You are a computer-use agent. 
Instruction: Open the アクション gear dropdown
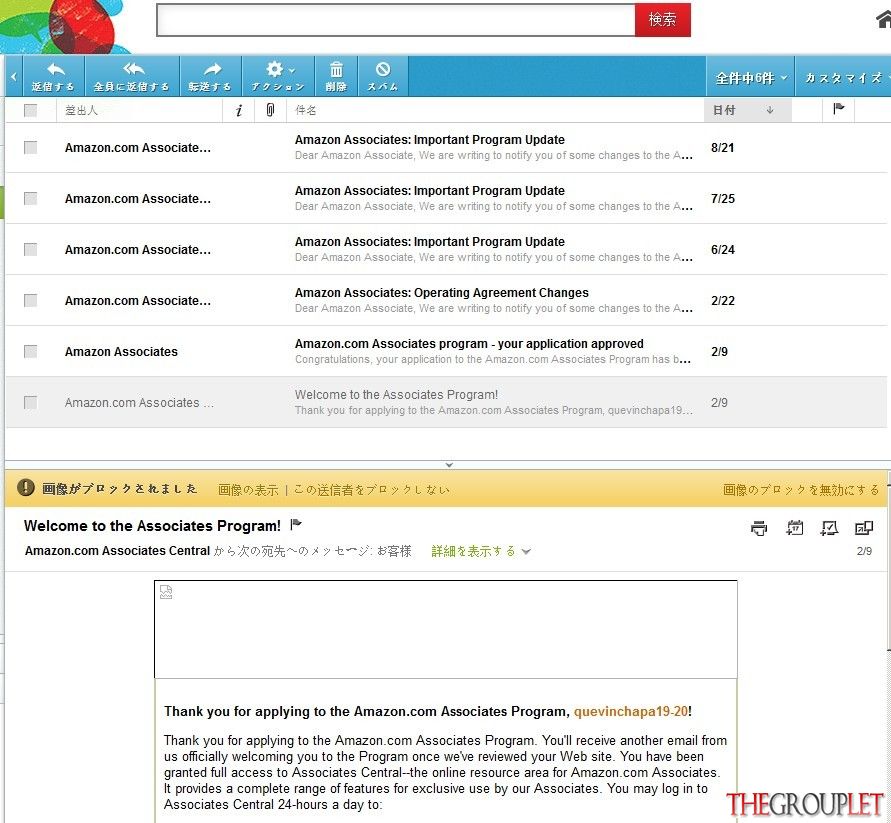tap(278, 76)
